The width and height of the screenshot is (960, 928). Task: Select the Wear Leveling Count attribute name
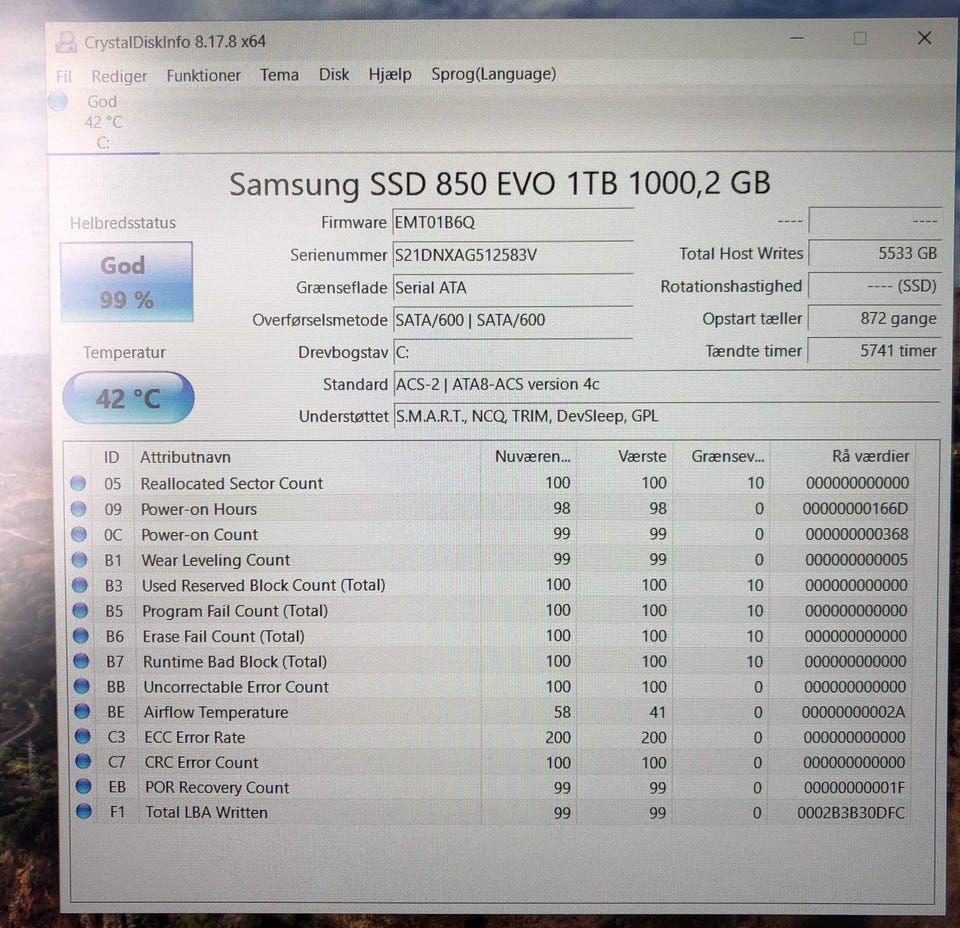(216, 560)
